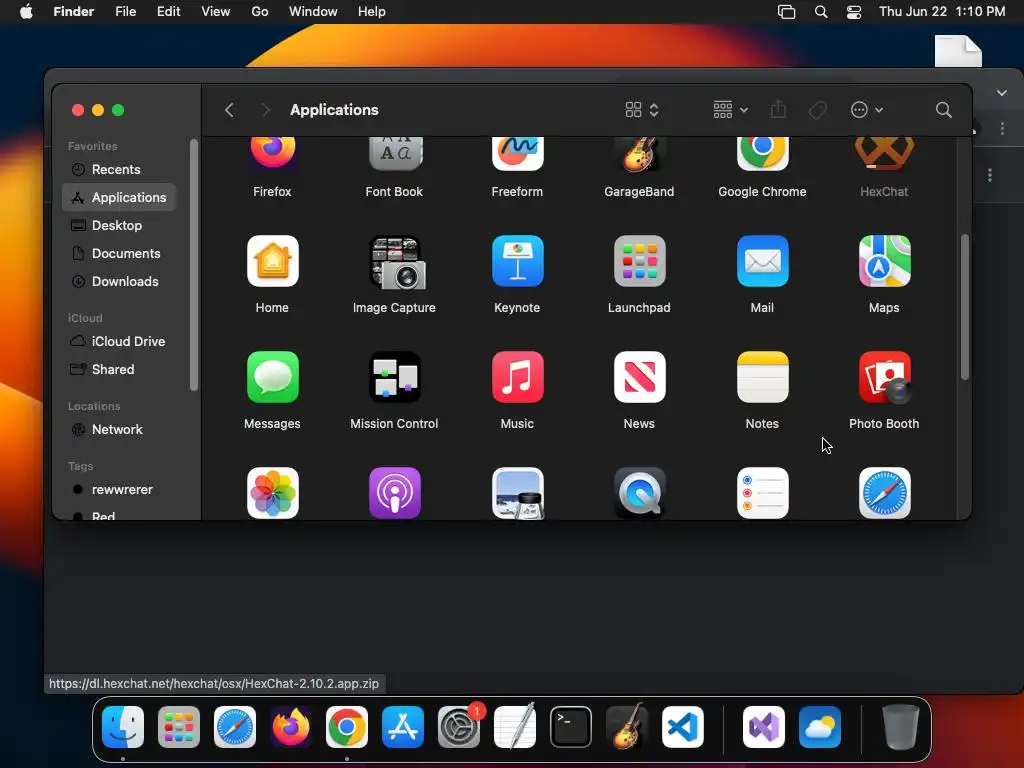The width and height of the screenshot is (1024, 768).
Task: Open the Finder action ellipsis menu
Action: point(867,110)
